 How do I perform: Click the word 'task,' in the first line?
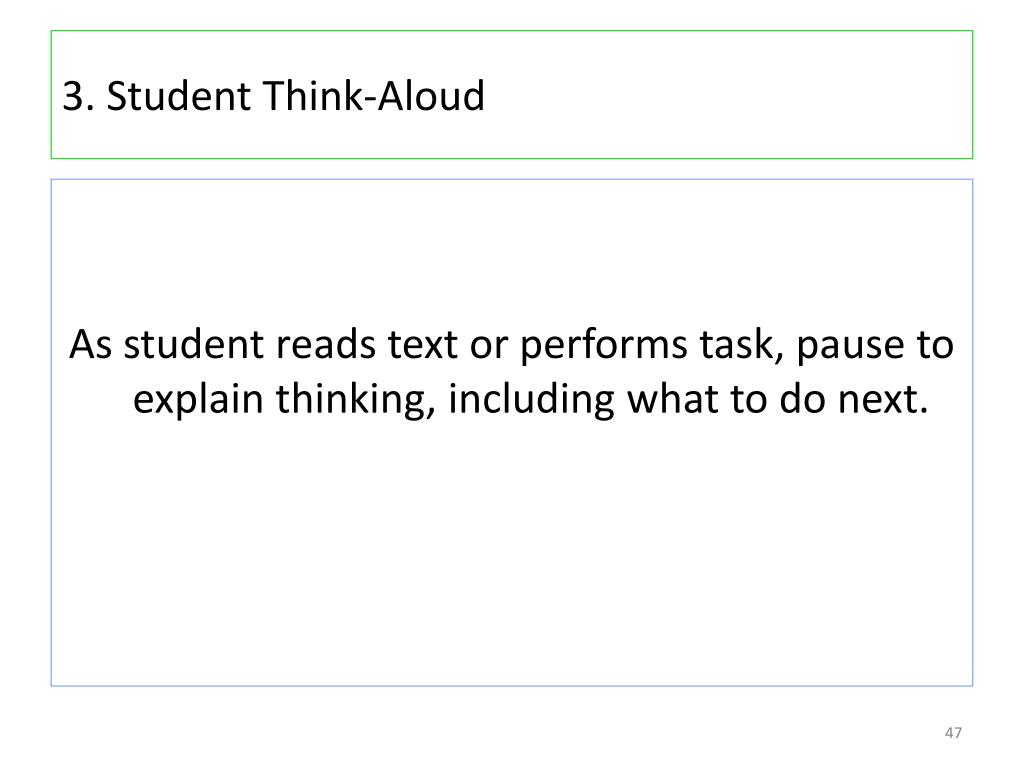coord(741,345)
